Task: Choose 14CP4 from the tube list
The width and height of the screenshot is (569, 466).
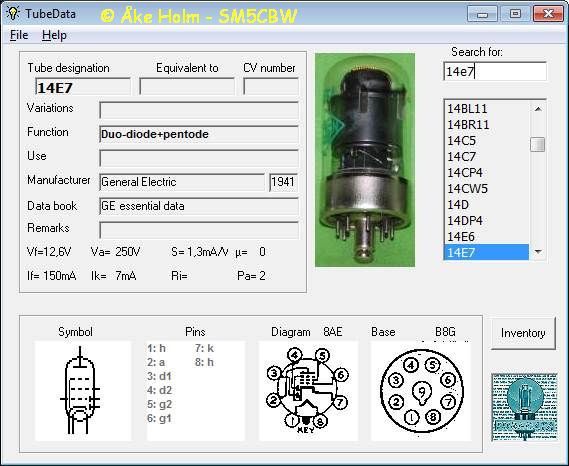Action: pos(486,172)
